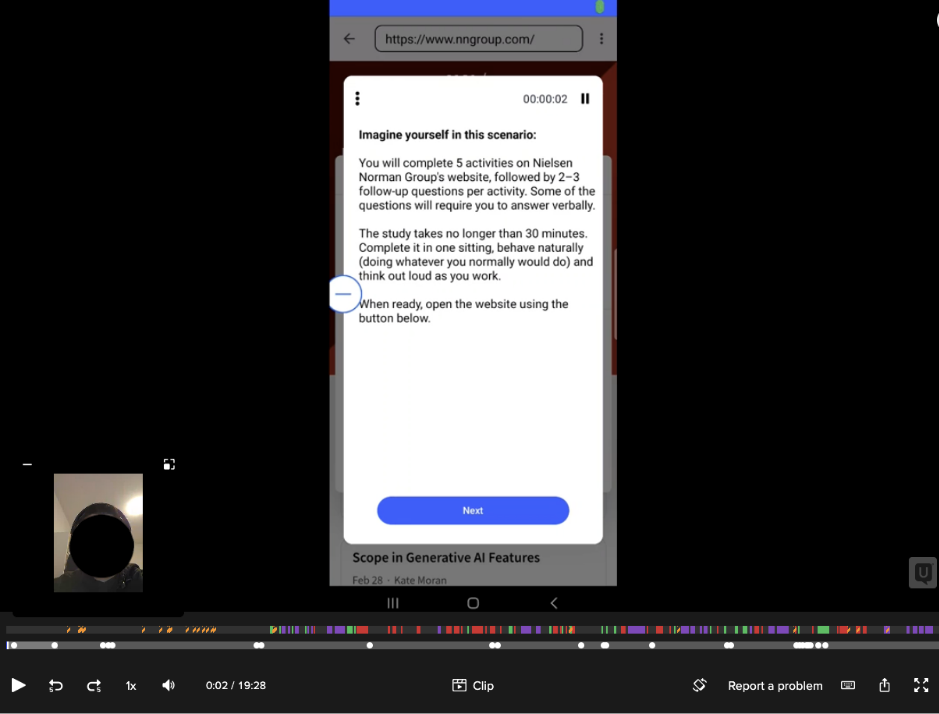Viewport: 939px width, 714px height.
Task: Tap the Android recent apps button
Action: point(393,603)
